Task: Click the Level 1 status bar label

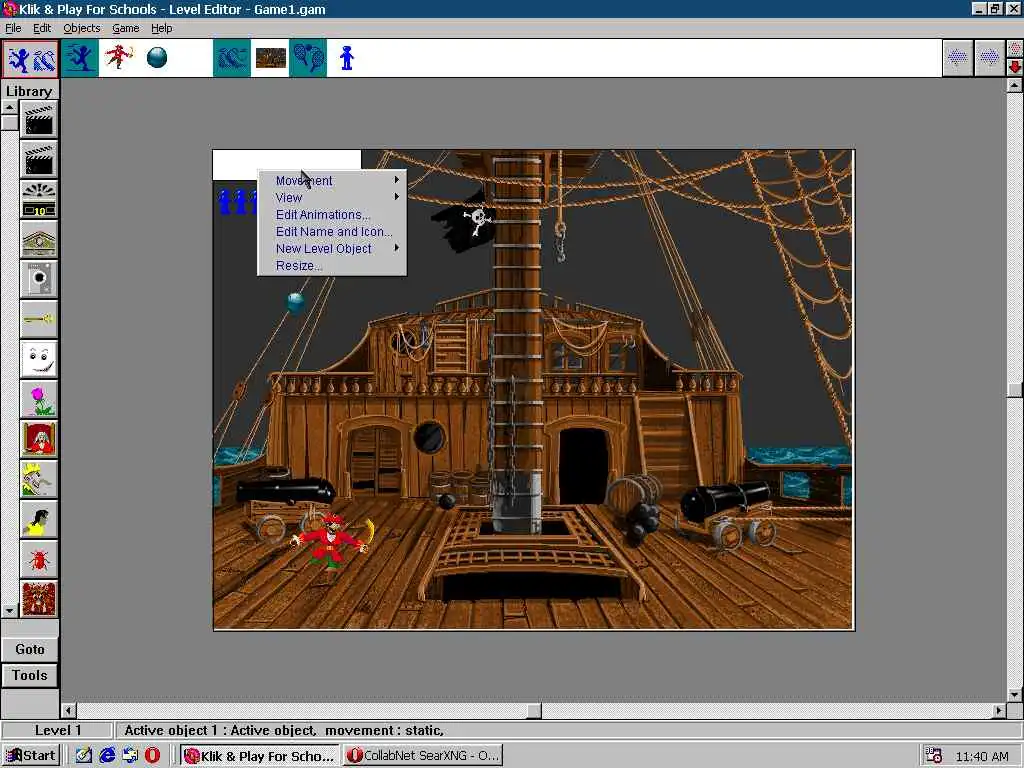Action: (57, 730)
